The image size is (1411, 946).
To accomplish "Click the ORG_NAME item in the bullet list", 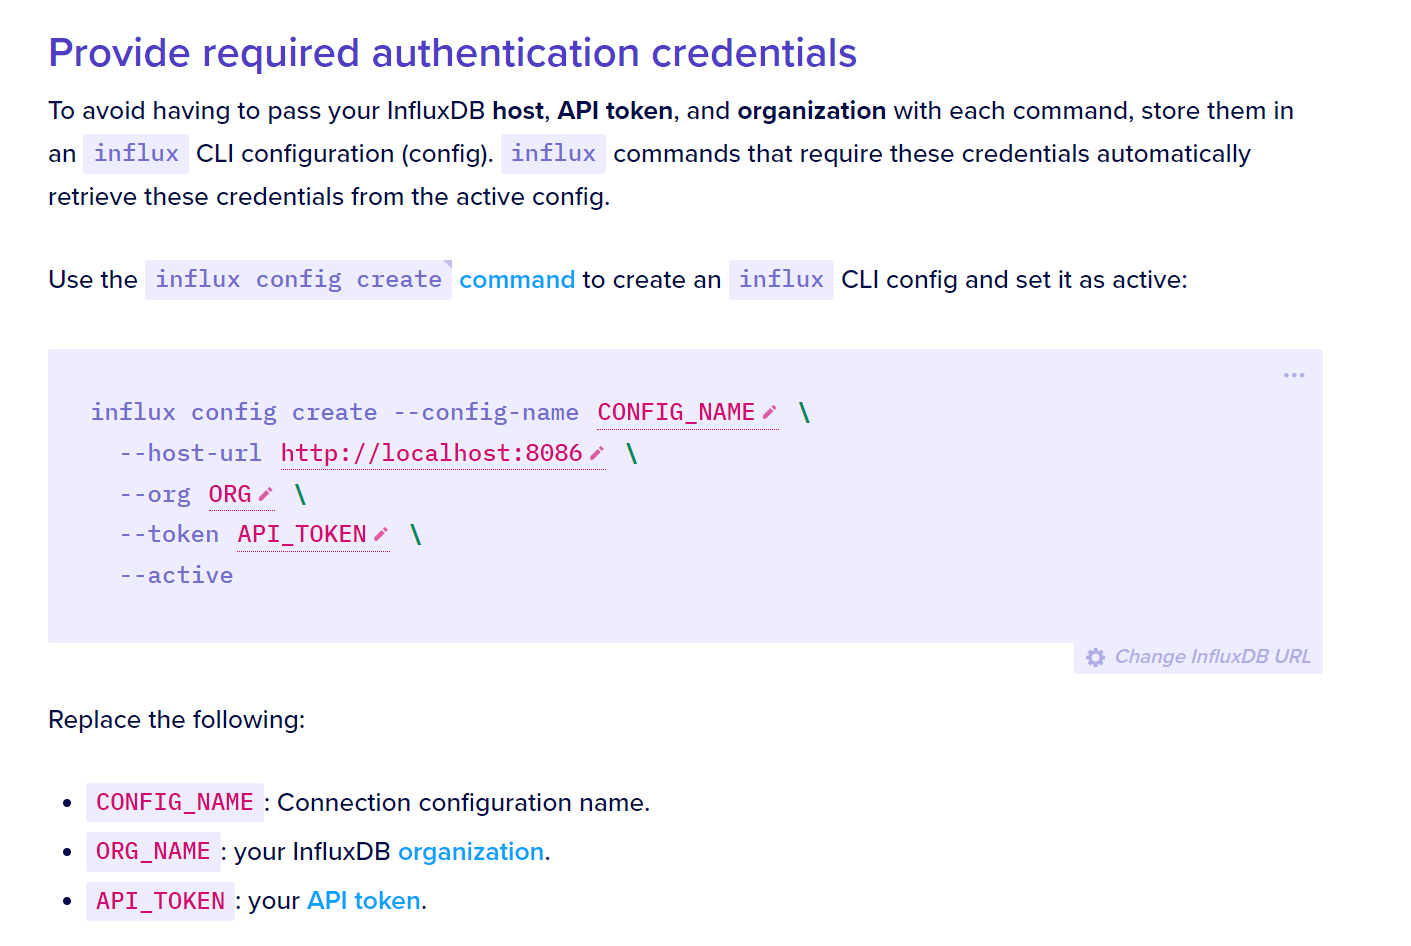I will tap(153, 852).
